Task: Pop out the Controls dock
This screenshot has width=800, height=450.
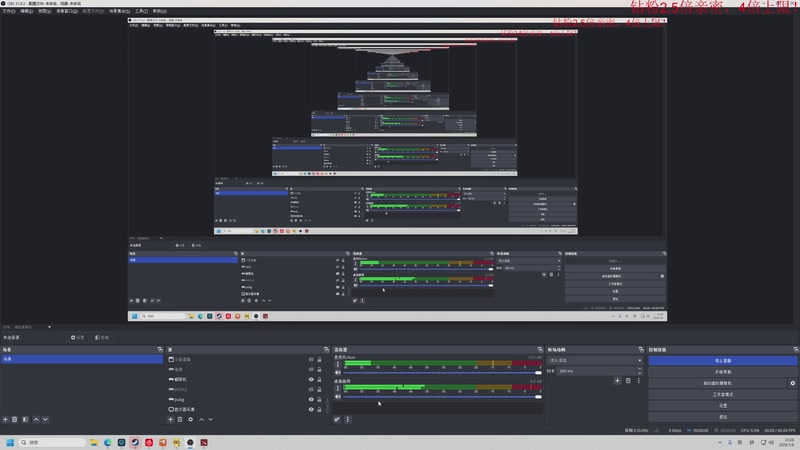Action: (795, 349)
